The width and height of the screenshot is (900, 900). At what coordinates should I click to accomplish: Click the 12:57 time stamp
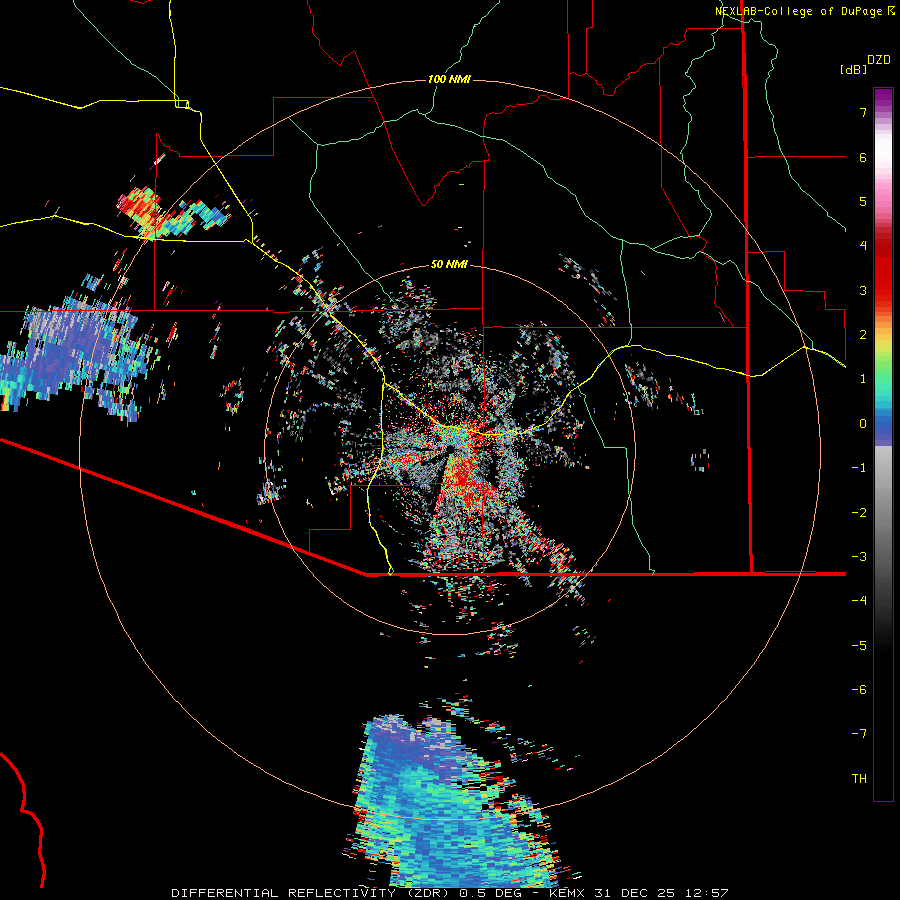click(x=707, y=893)
